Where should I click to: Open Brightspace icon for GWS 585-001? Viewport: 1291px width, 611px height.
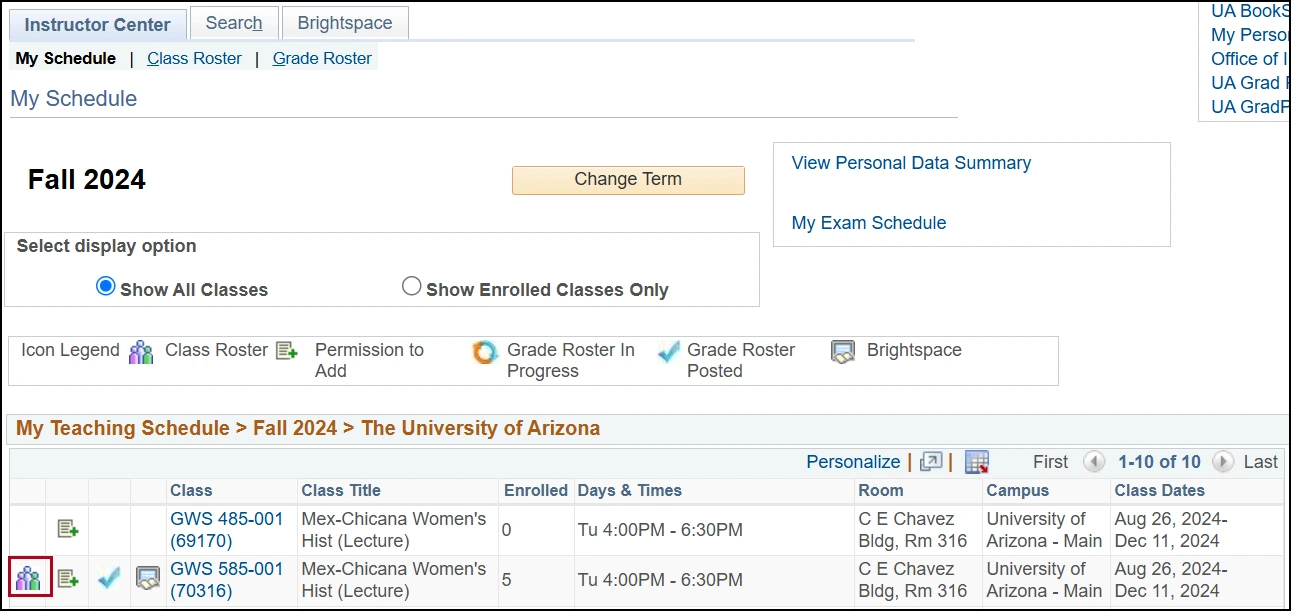[148, 578]
